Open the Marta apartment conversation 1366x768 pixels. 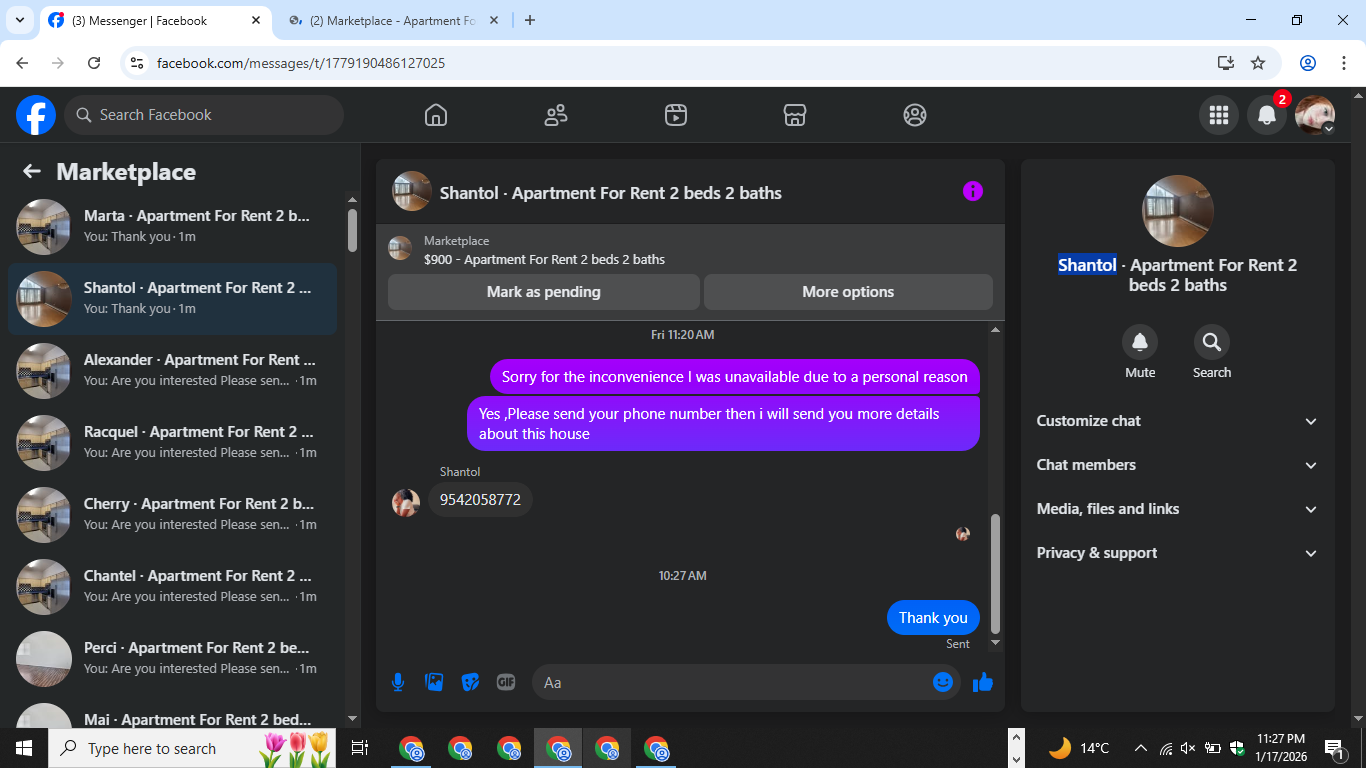click(x=172, y=227)
